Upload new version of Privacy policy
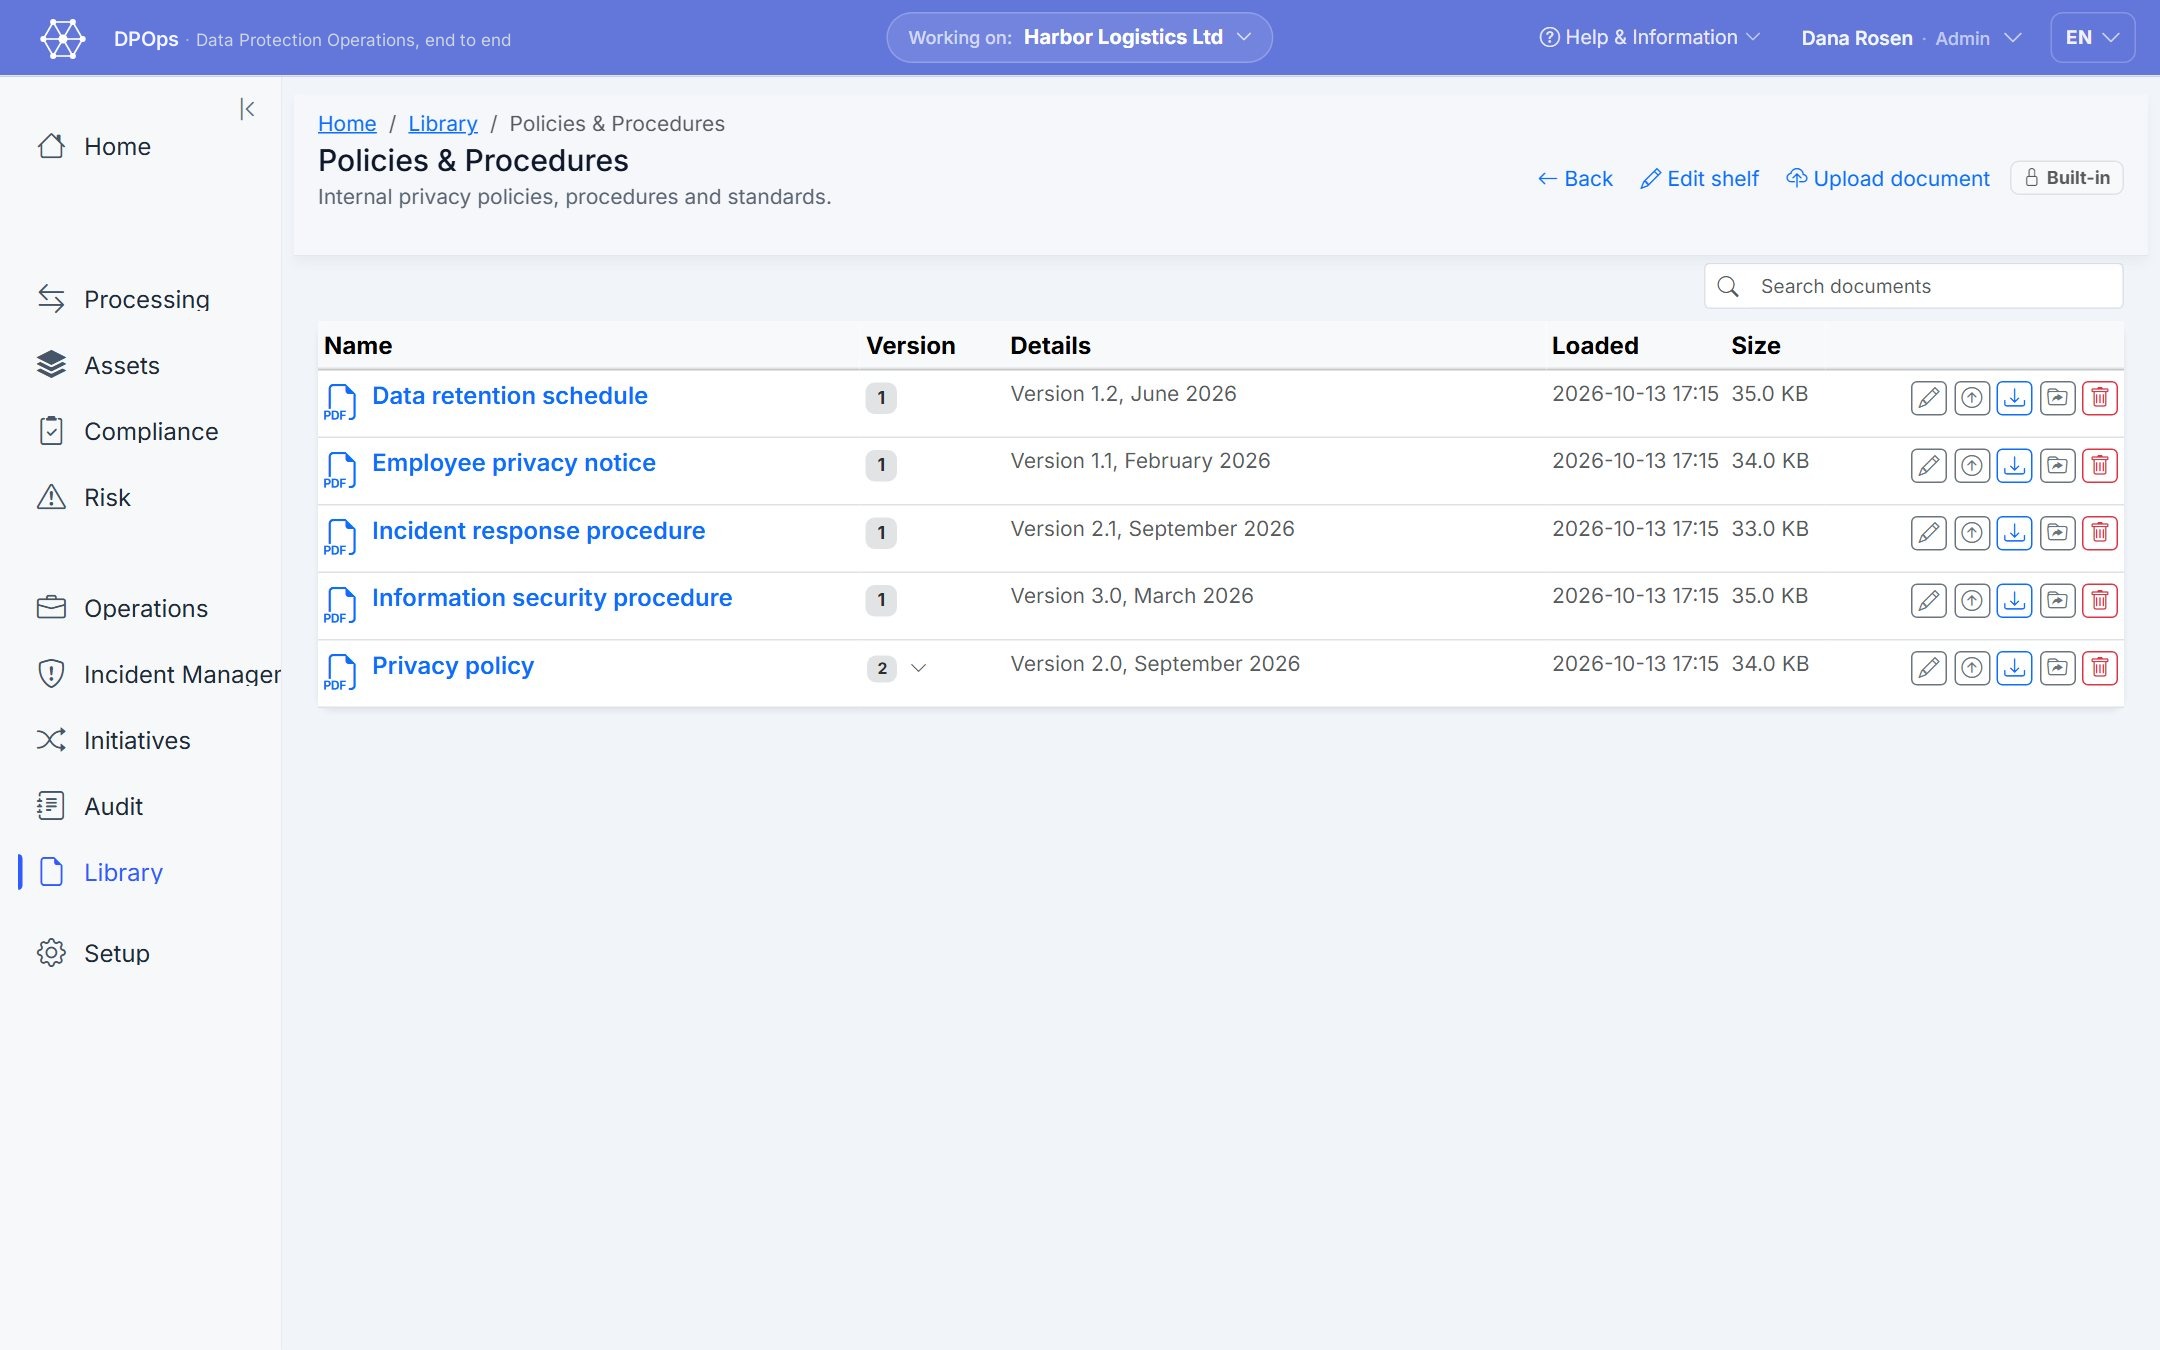Viewport: 2160px width, 1350px height. (1971, 668)
